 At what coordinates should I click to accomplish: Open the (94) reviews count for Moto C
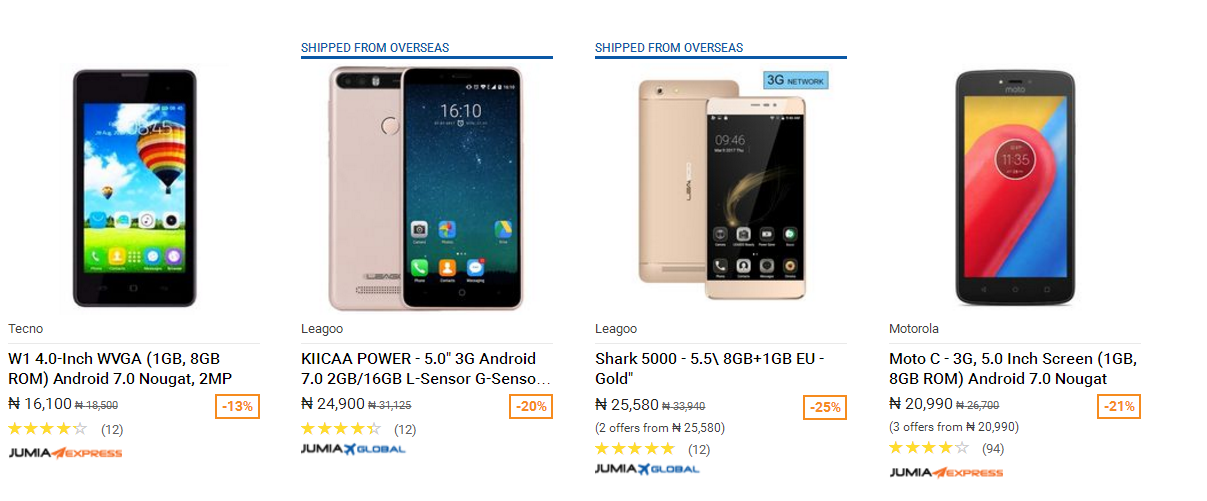[x=993, y=448]
